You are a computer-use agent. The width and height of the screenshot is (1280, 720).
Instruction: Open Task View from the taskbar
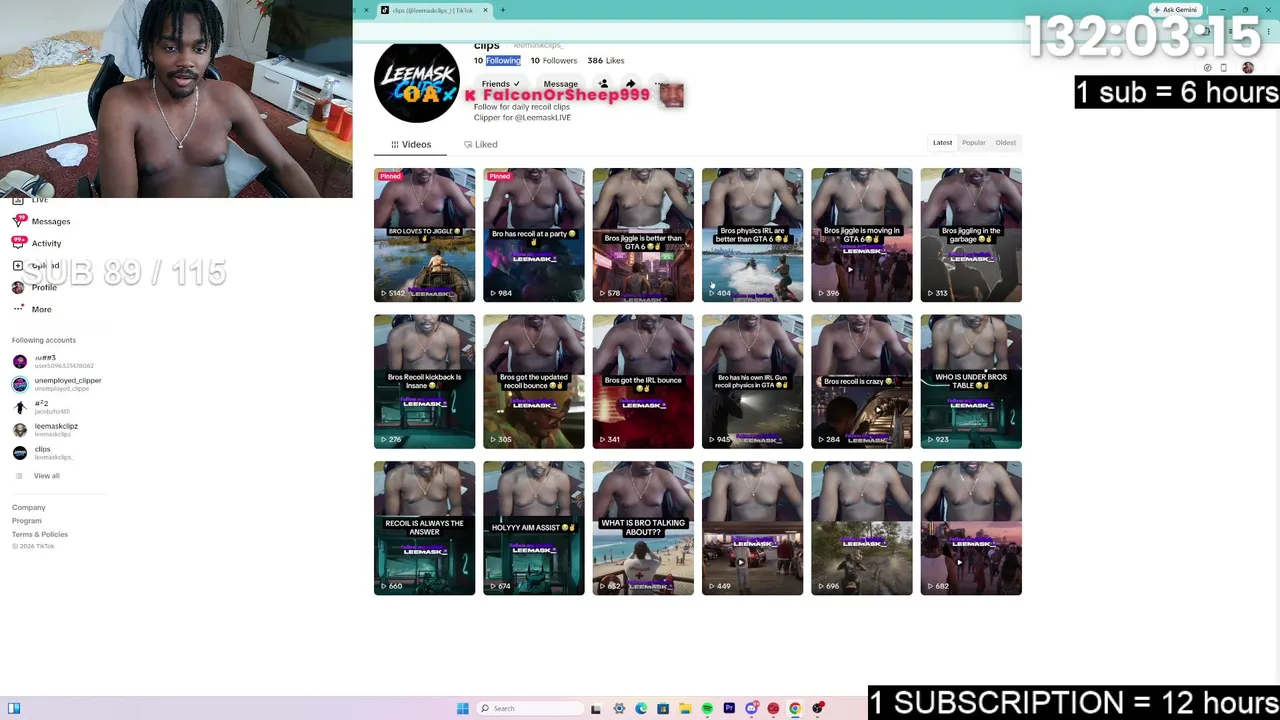point(596,708)
